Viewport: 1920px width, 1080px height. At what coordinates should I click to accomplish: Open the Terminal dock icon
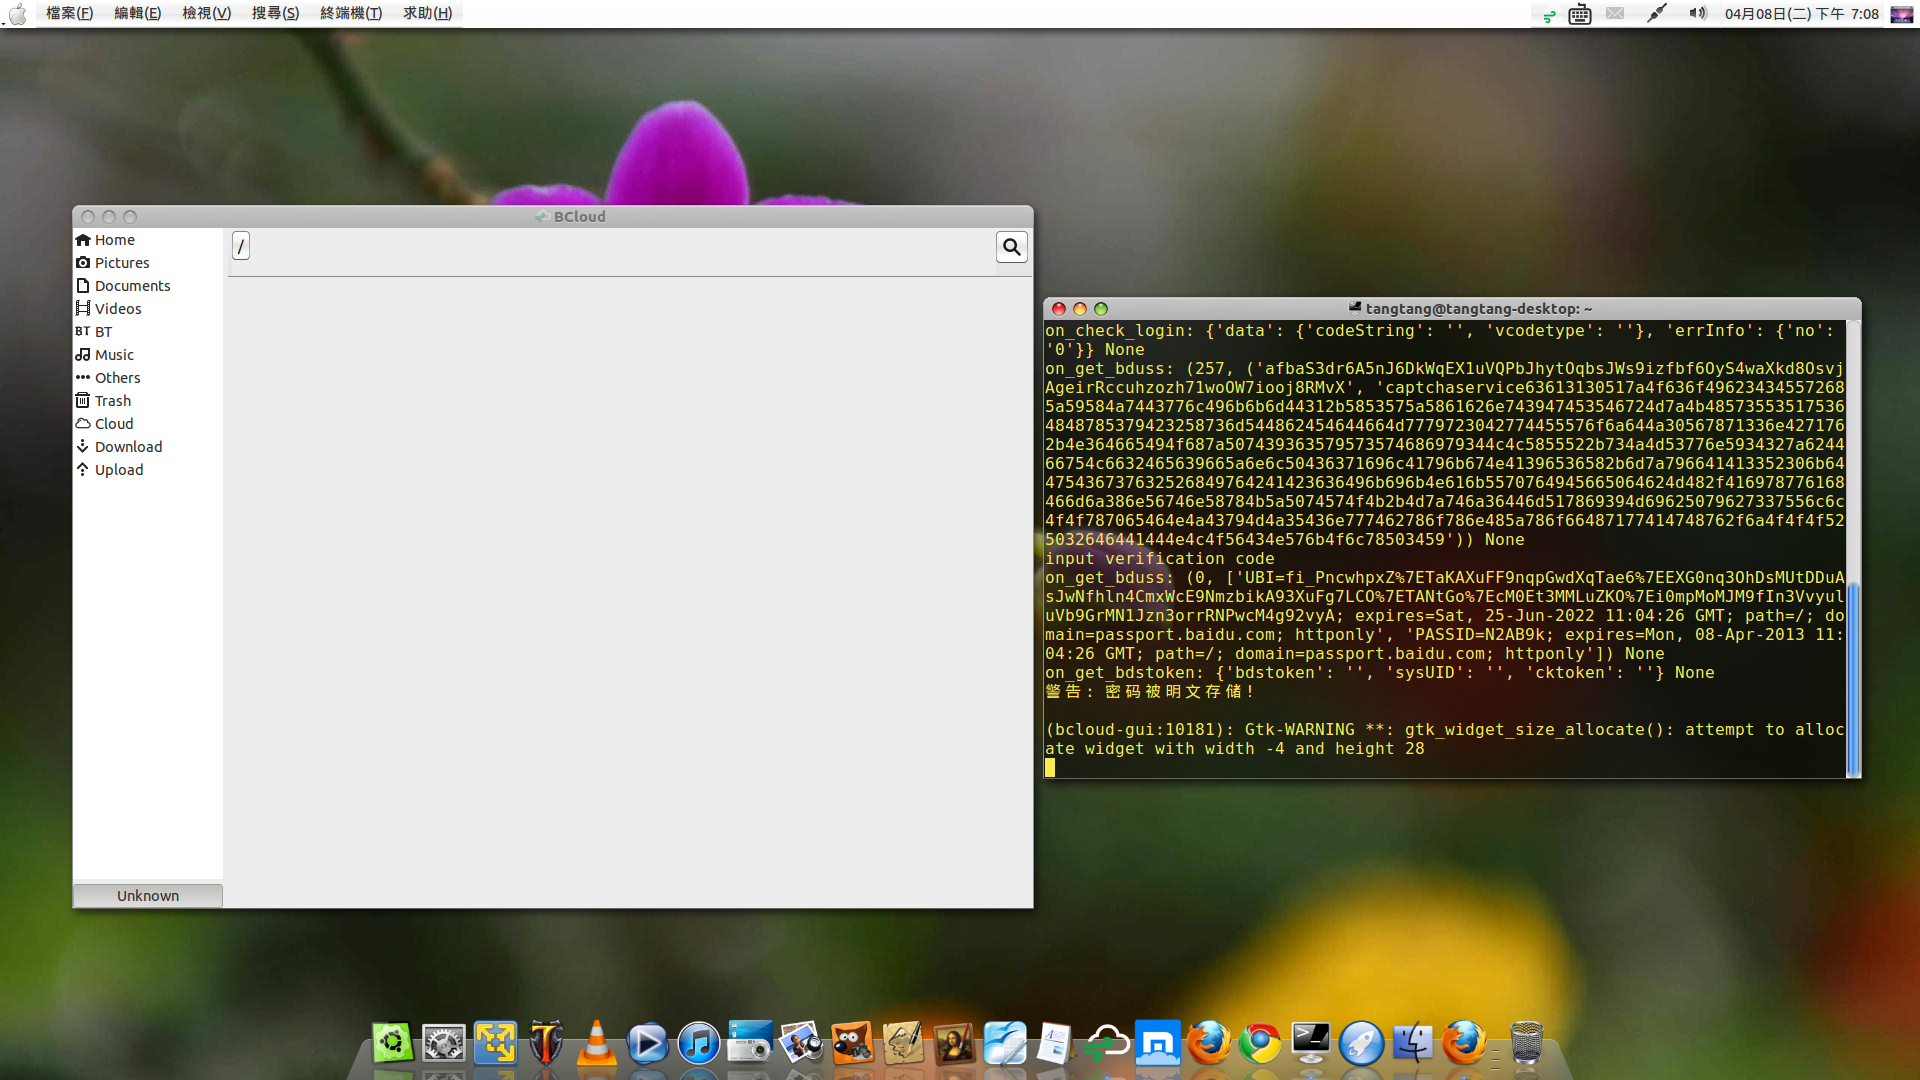tap(1311, 1043)
